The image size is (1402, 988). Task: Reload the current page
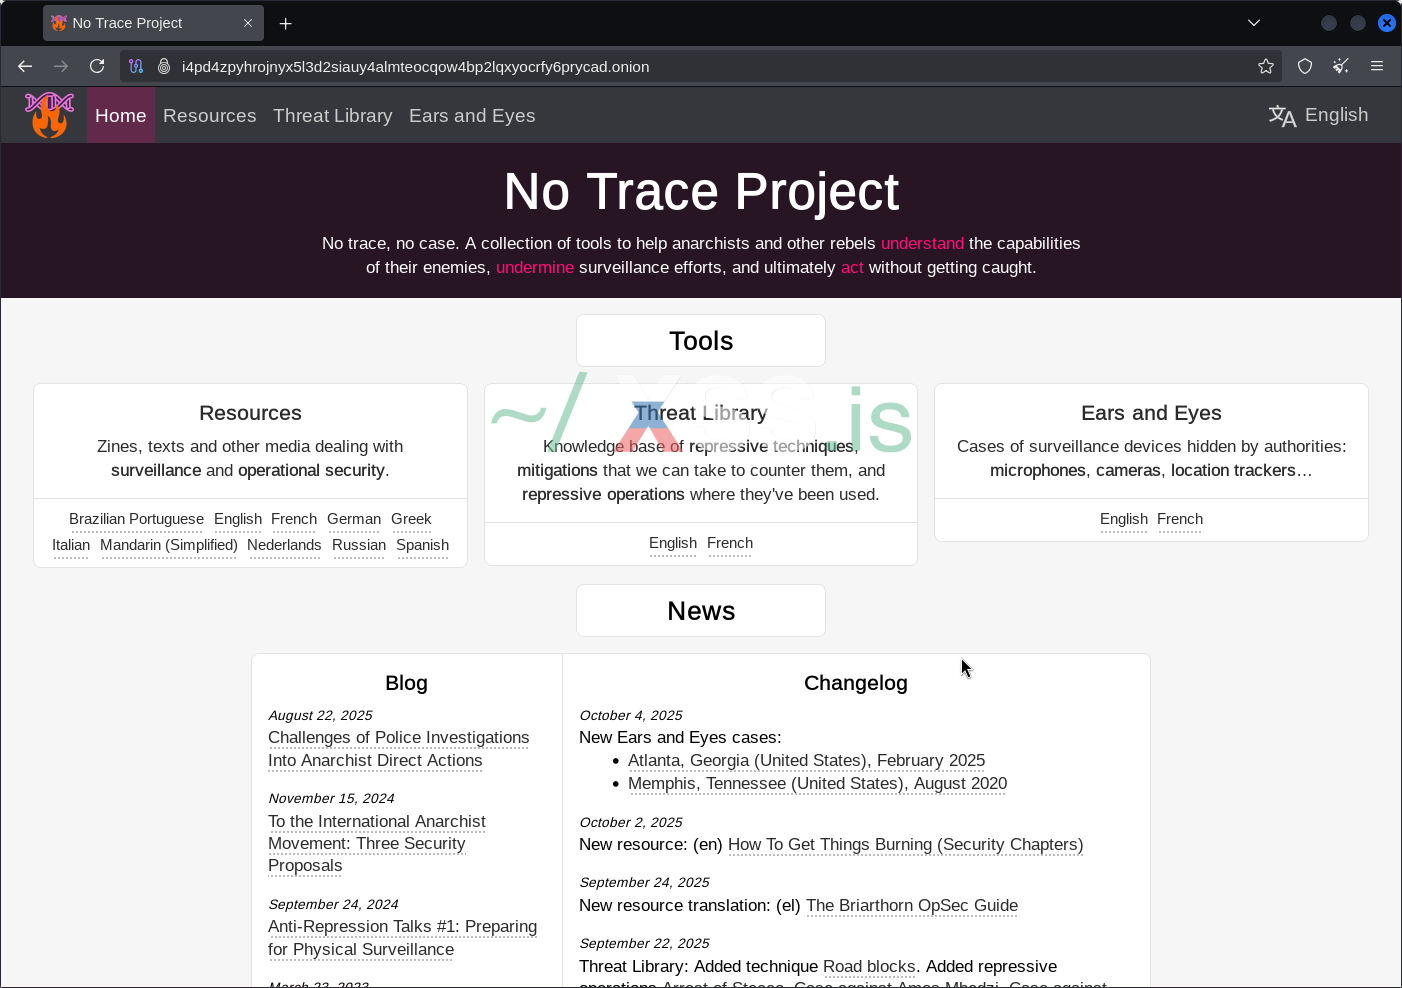point(97,66)
